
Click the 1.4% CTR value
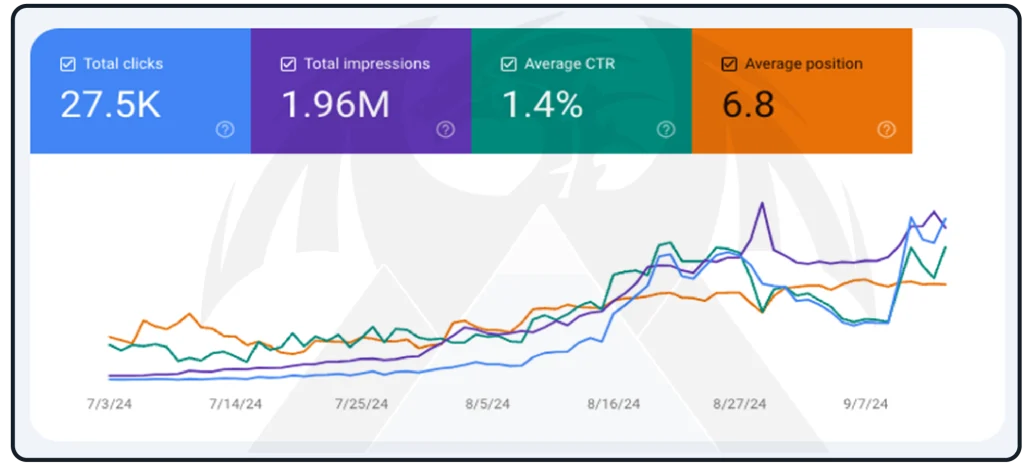tap(541, 104)
